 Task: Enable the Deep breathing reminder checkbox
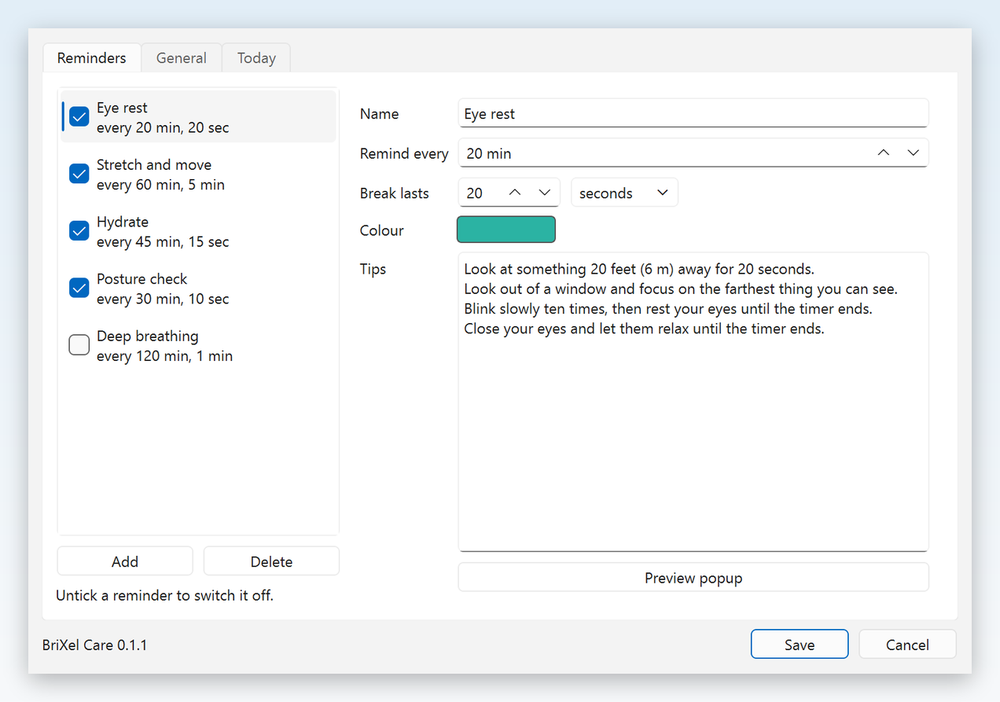(x=79, y=345)
